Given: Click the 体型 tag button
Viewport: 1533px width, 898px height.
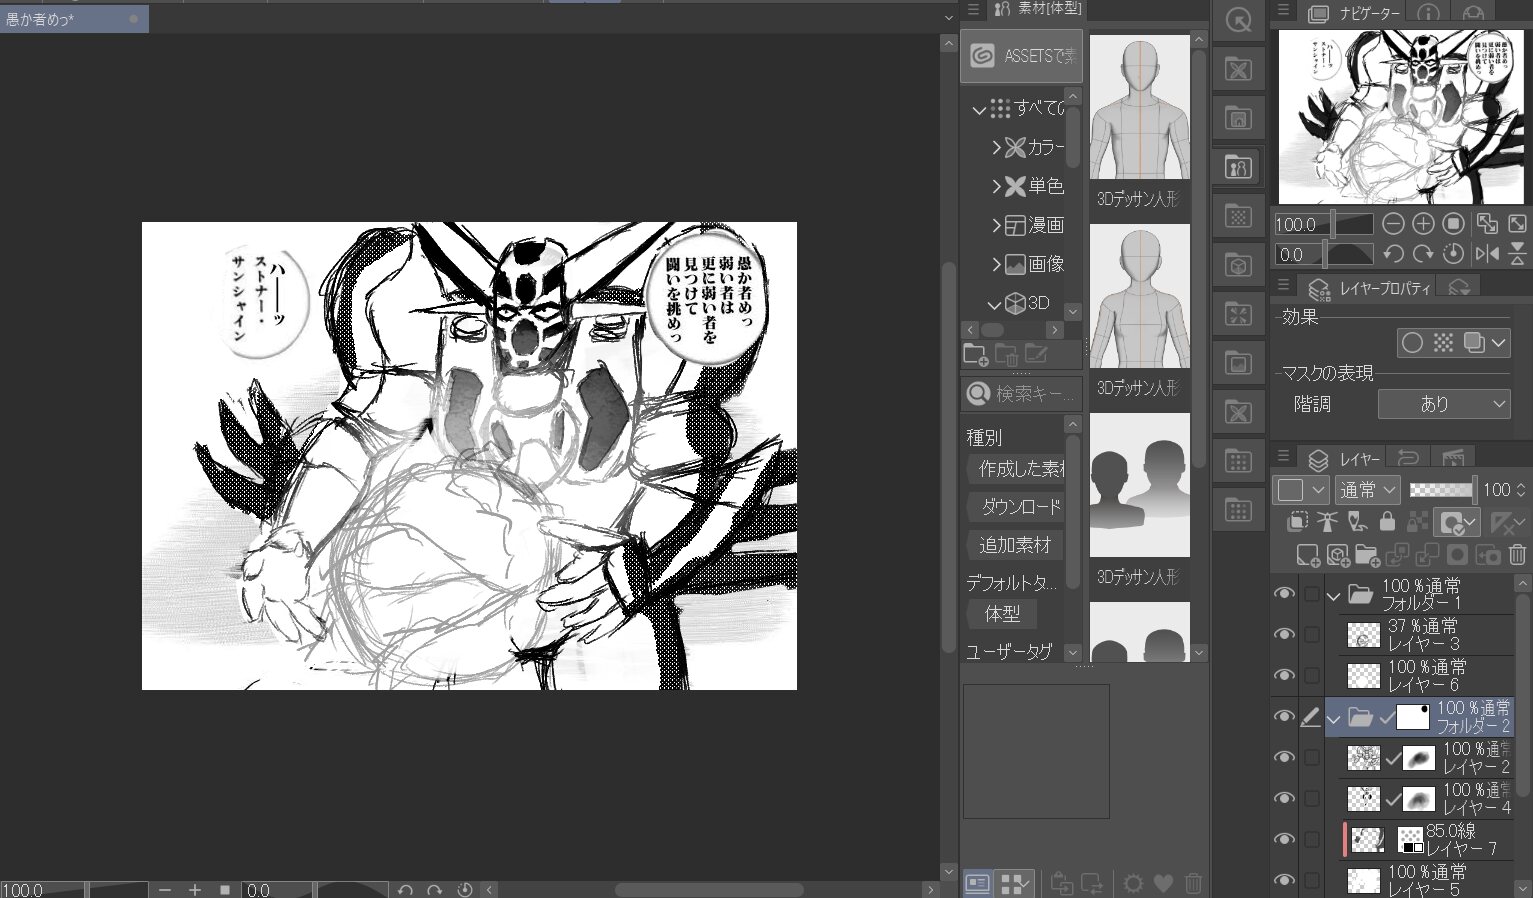Looking at the screenshot, I should click(1002, 613).
